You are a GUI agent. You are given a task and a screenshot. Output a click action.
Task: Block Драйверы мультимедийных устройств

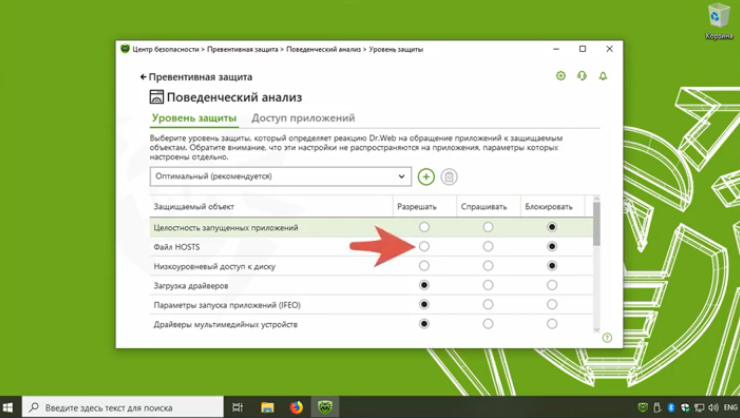point(552,324)
